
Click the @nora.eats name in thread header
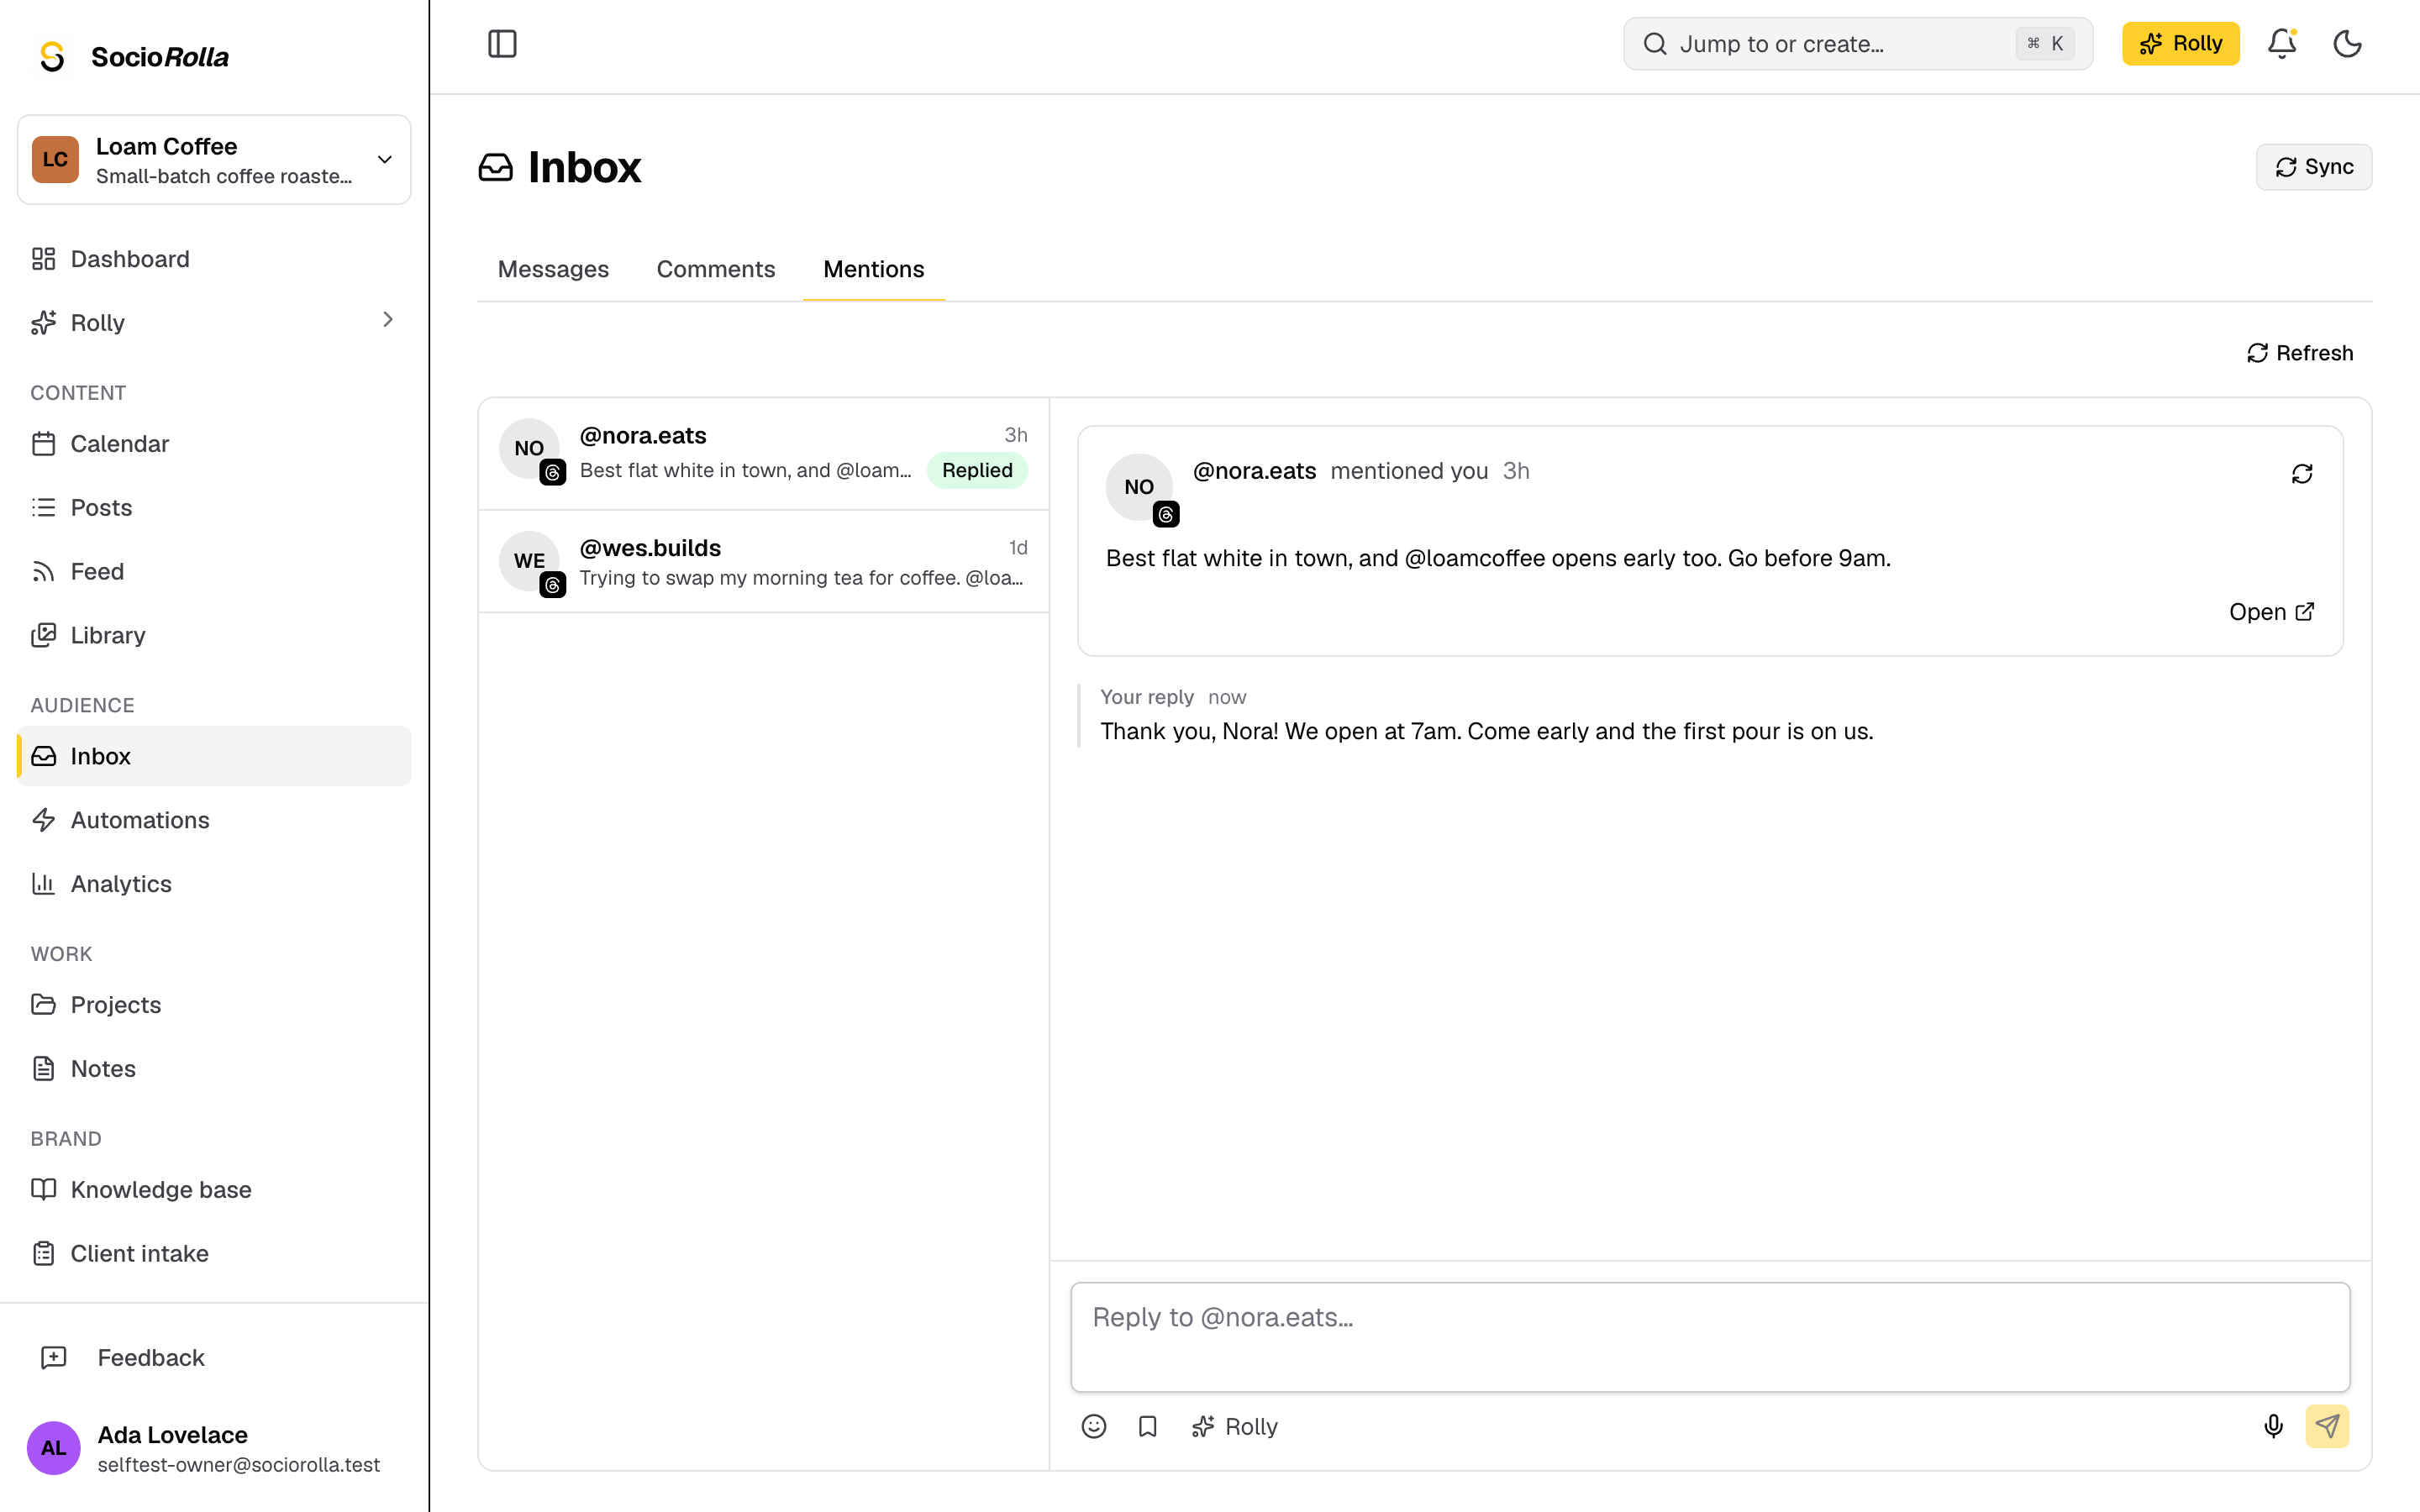click(x=1254, y=471)
